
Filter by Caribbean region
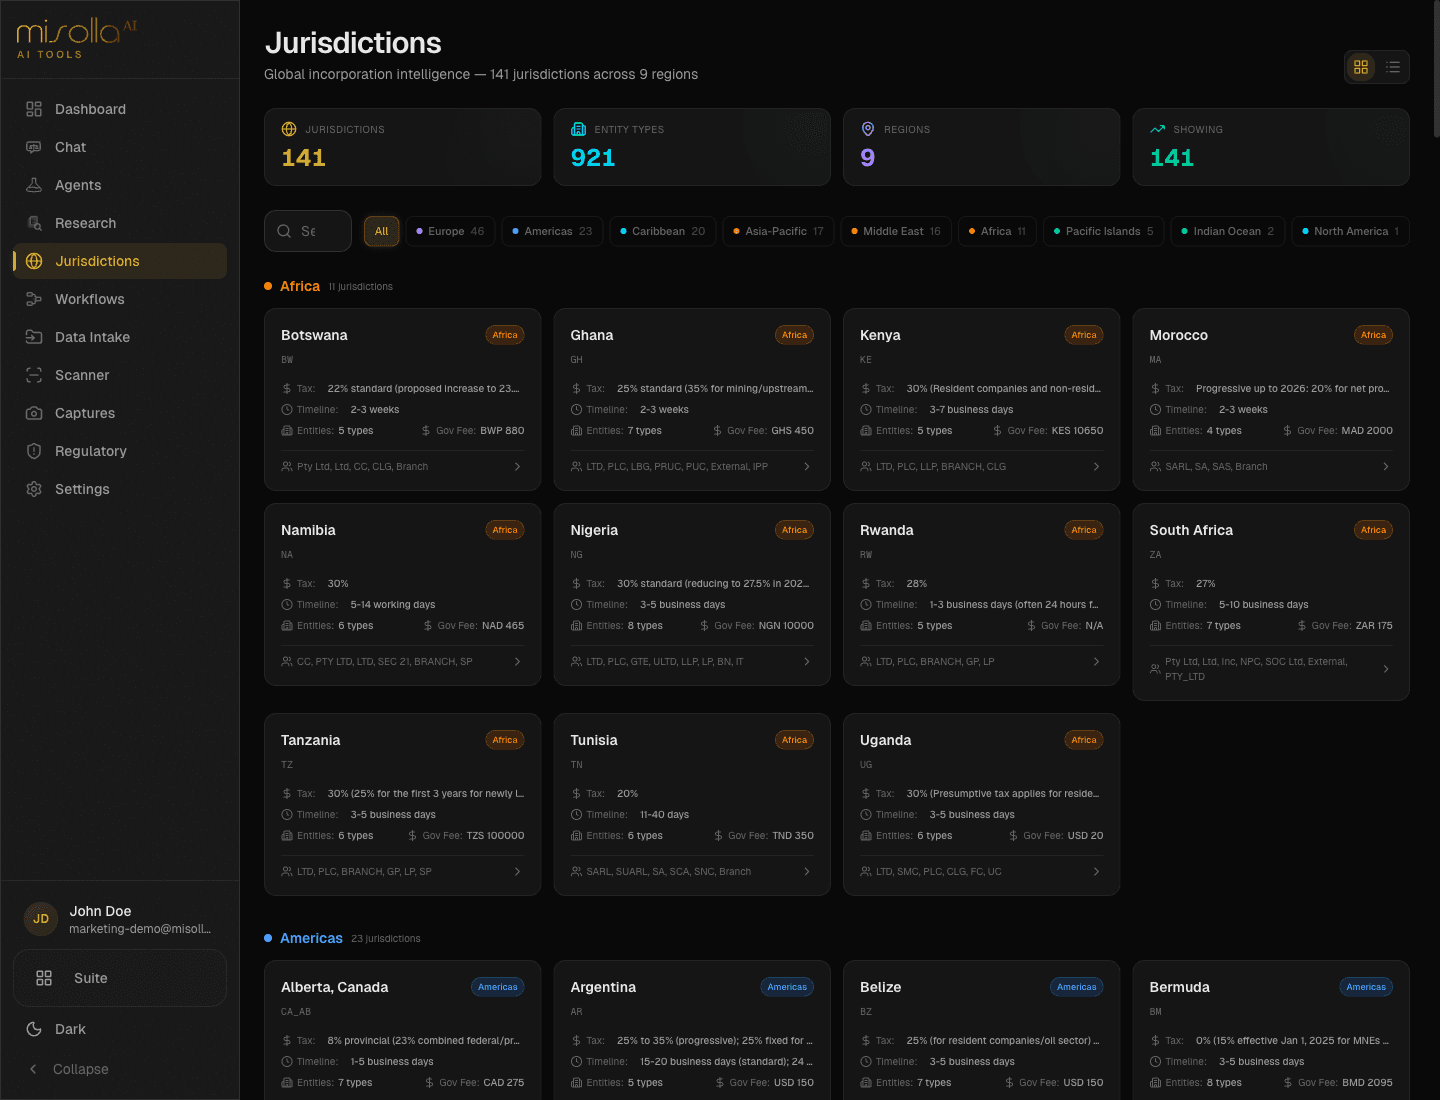click(662, 231)
